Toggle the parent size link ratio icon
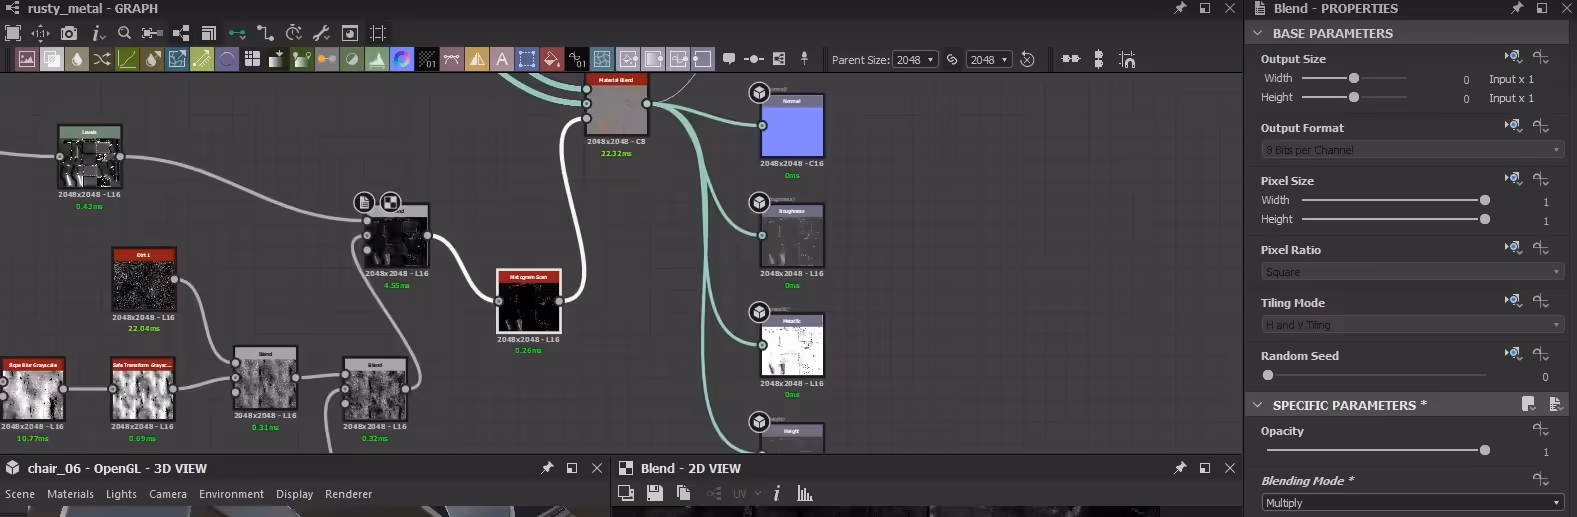 pos(952,59)
